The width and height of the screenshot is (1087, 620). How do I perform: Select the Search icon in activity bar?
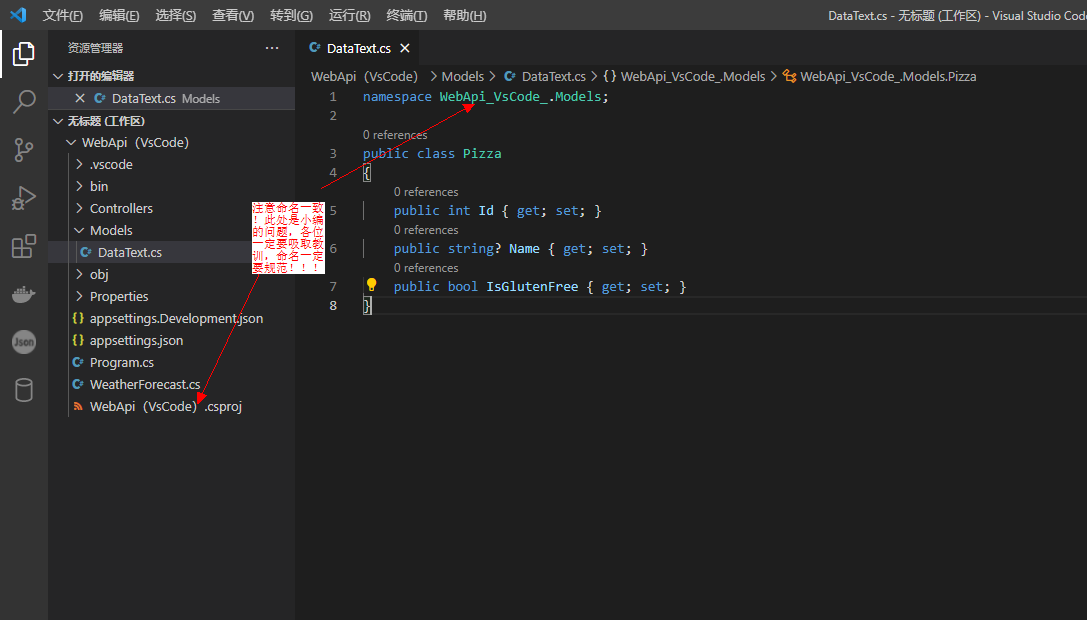tap(23, 102)
